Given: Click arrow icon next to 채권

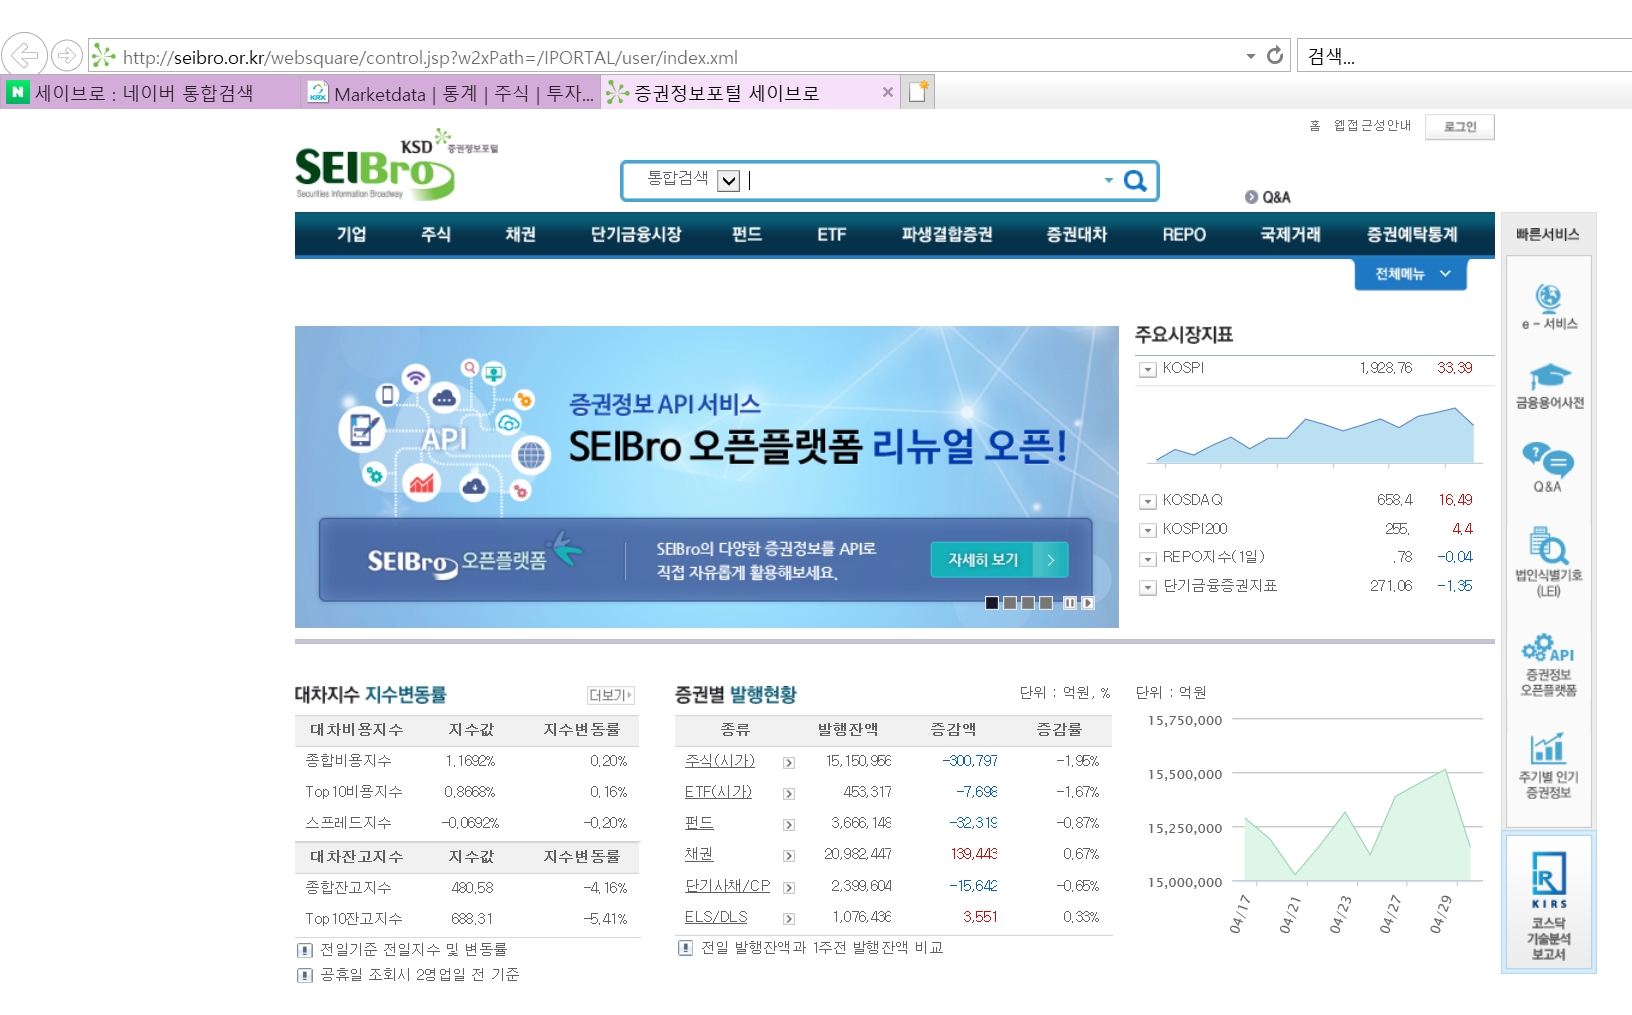Looking at the screenshot, I should [x=789, y=856].
